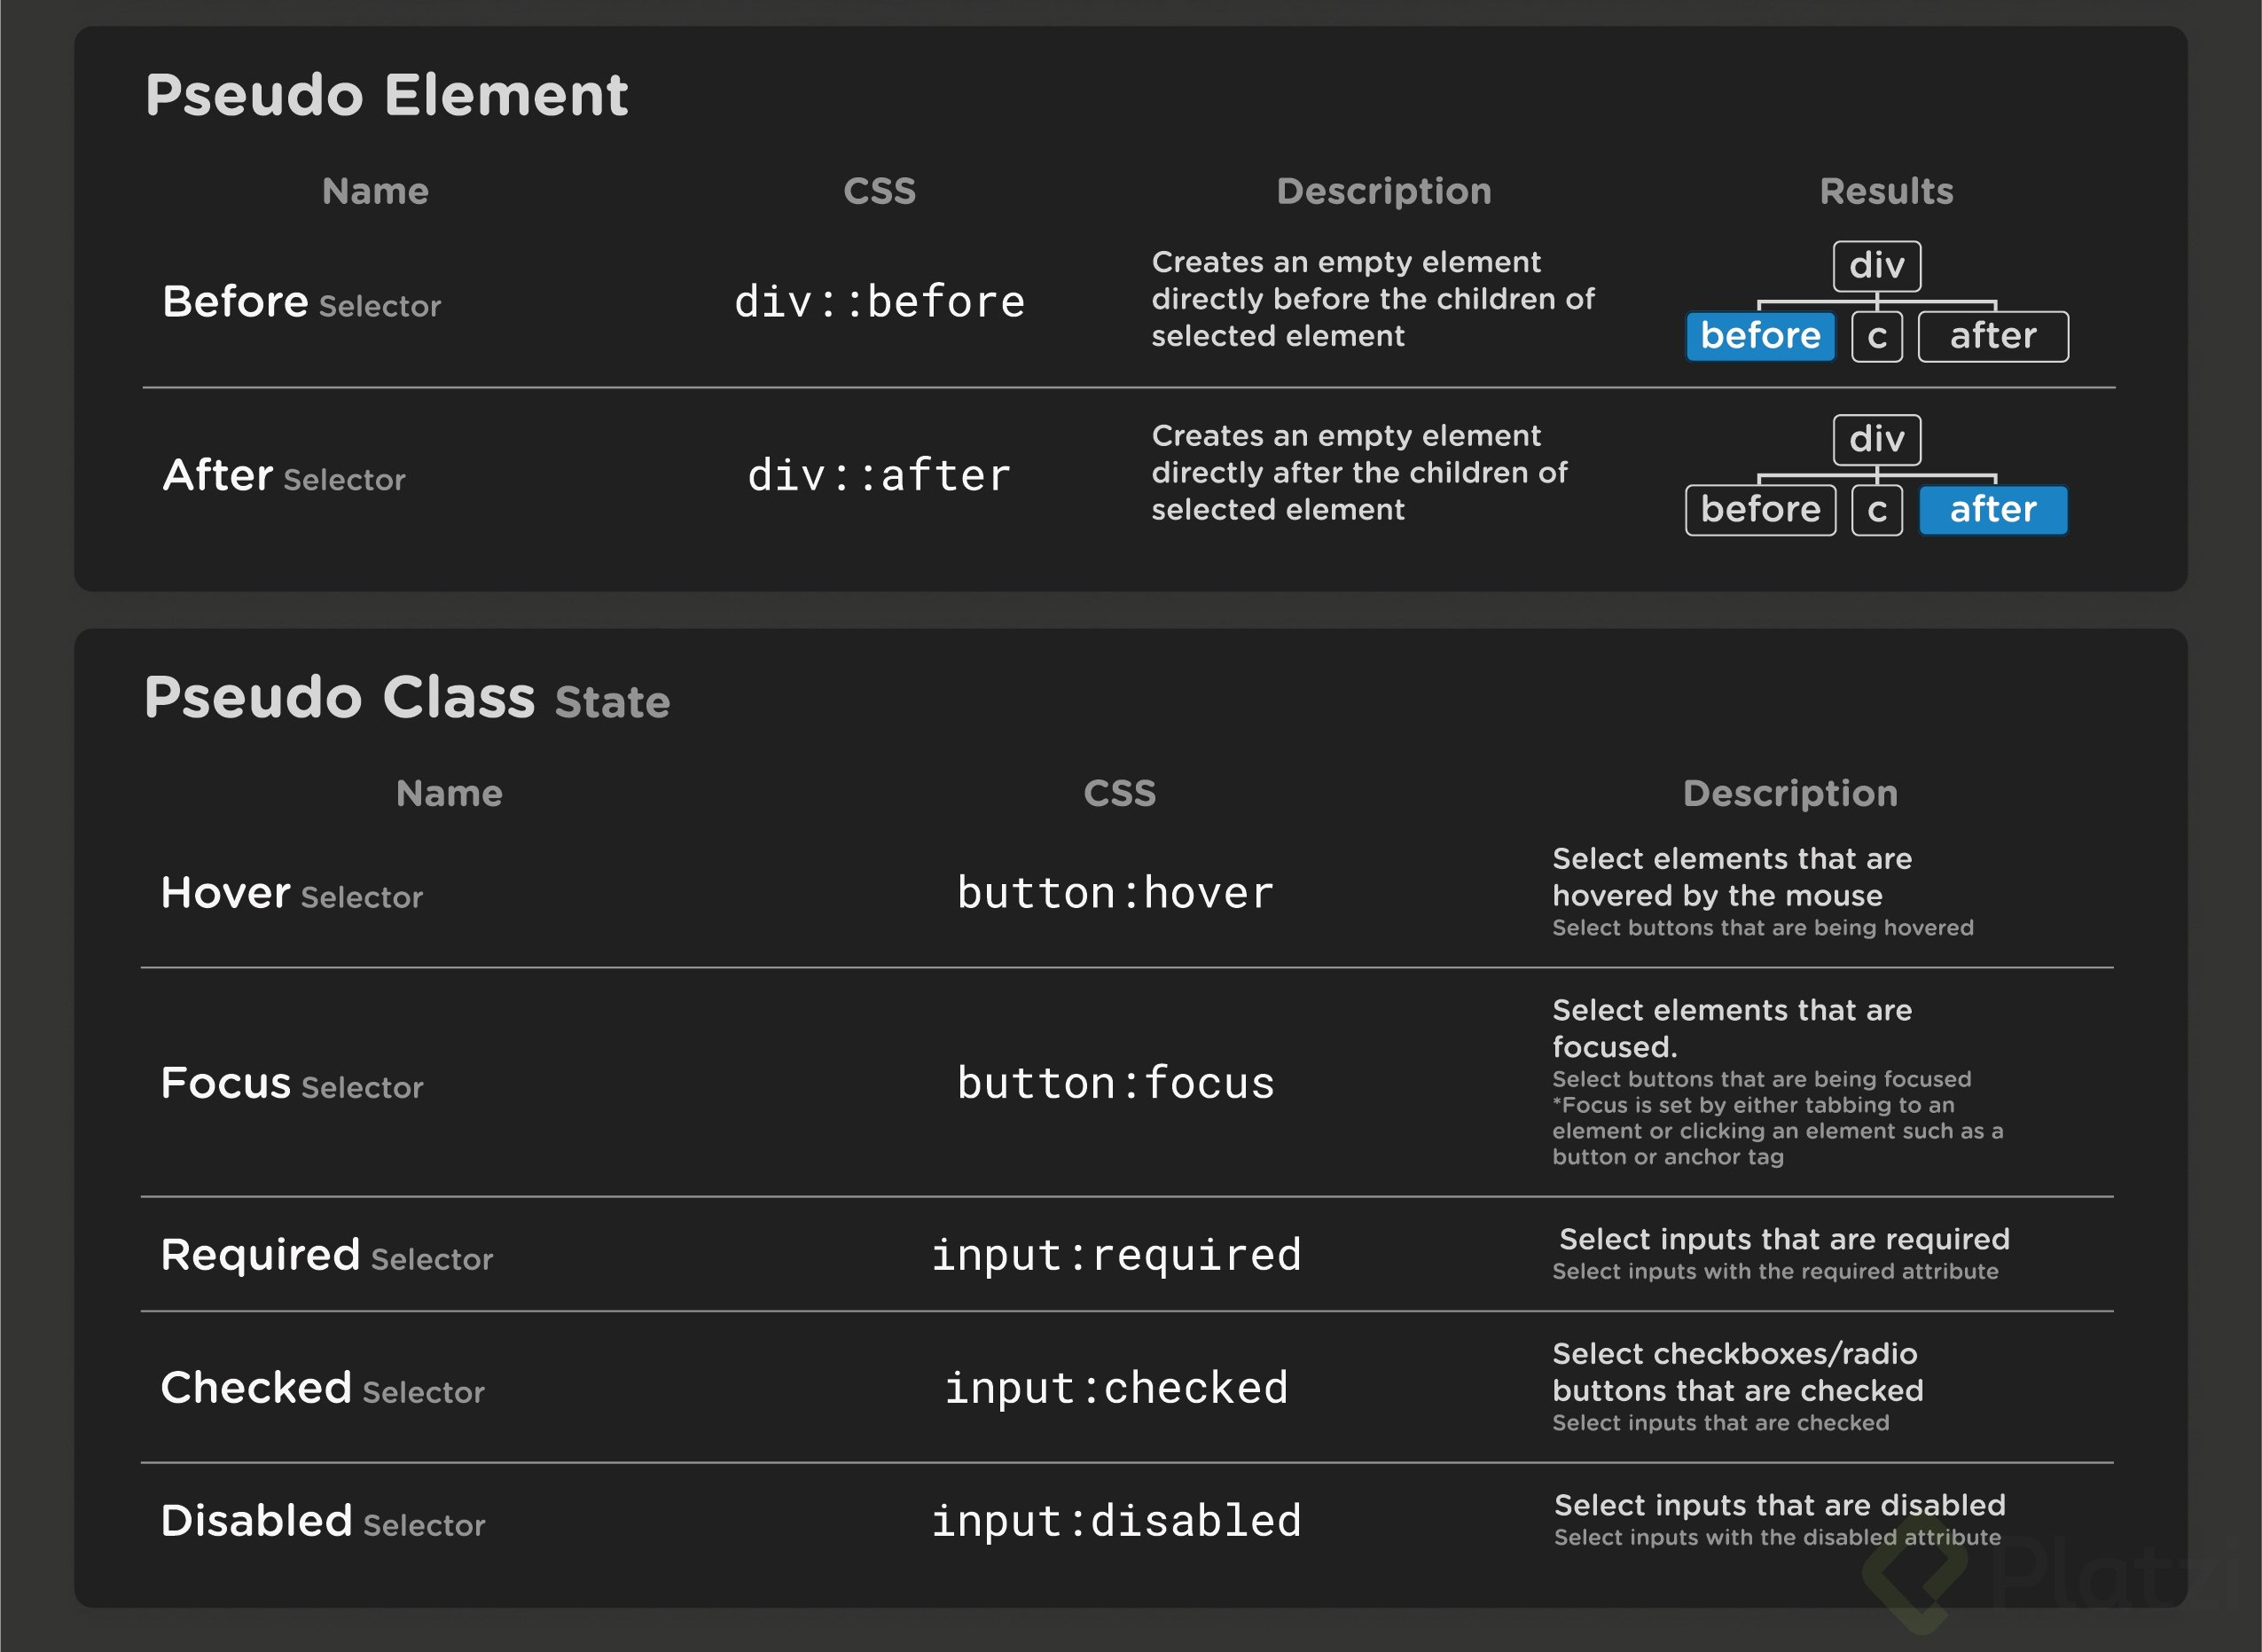The height and width of the screenshot is (1652, 2262).
Task: Select the 'div' node in After row diagram
Action: pos(1877,440)
